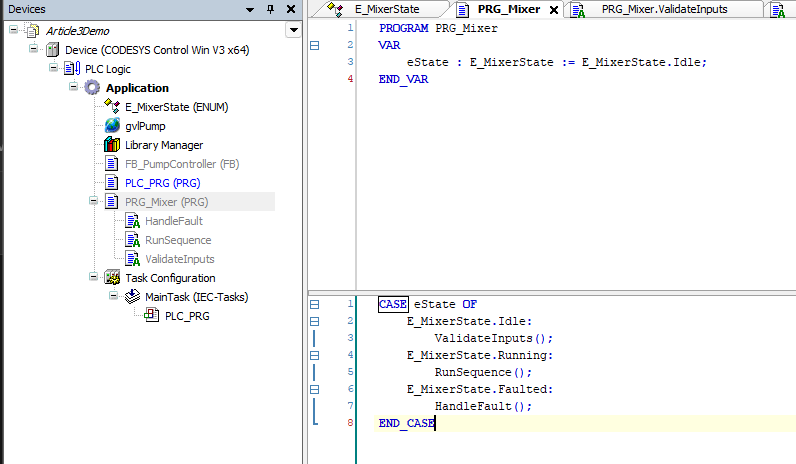Collapse the Task Configuration node
The width and height of the screenshot is (796, 464).
93,277
